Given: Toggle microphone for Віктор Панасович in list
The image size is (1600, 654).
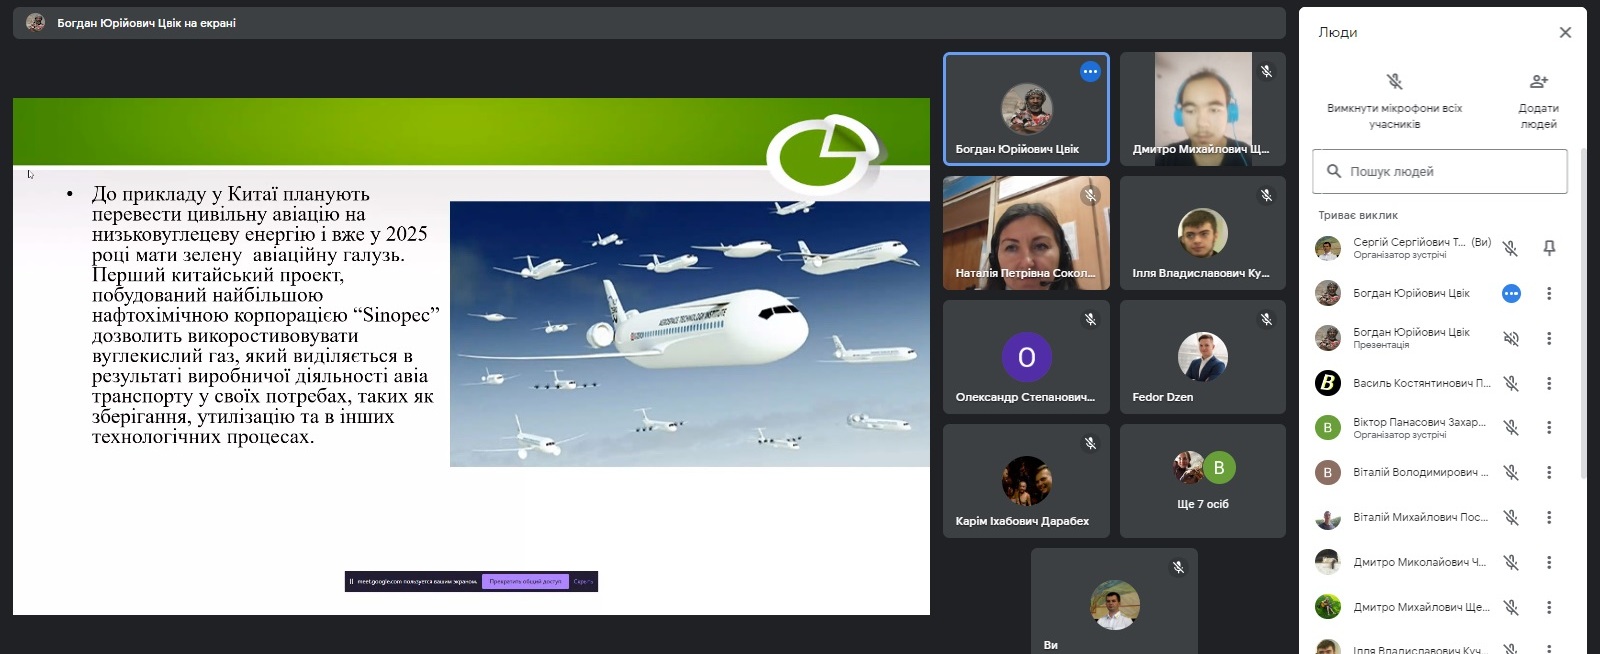Looking at the screenshot, I should (x=1511, y=428).
